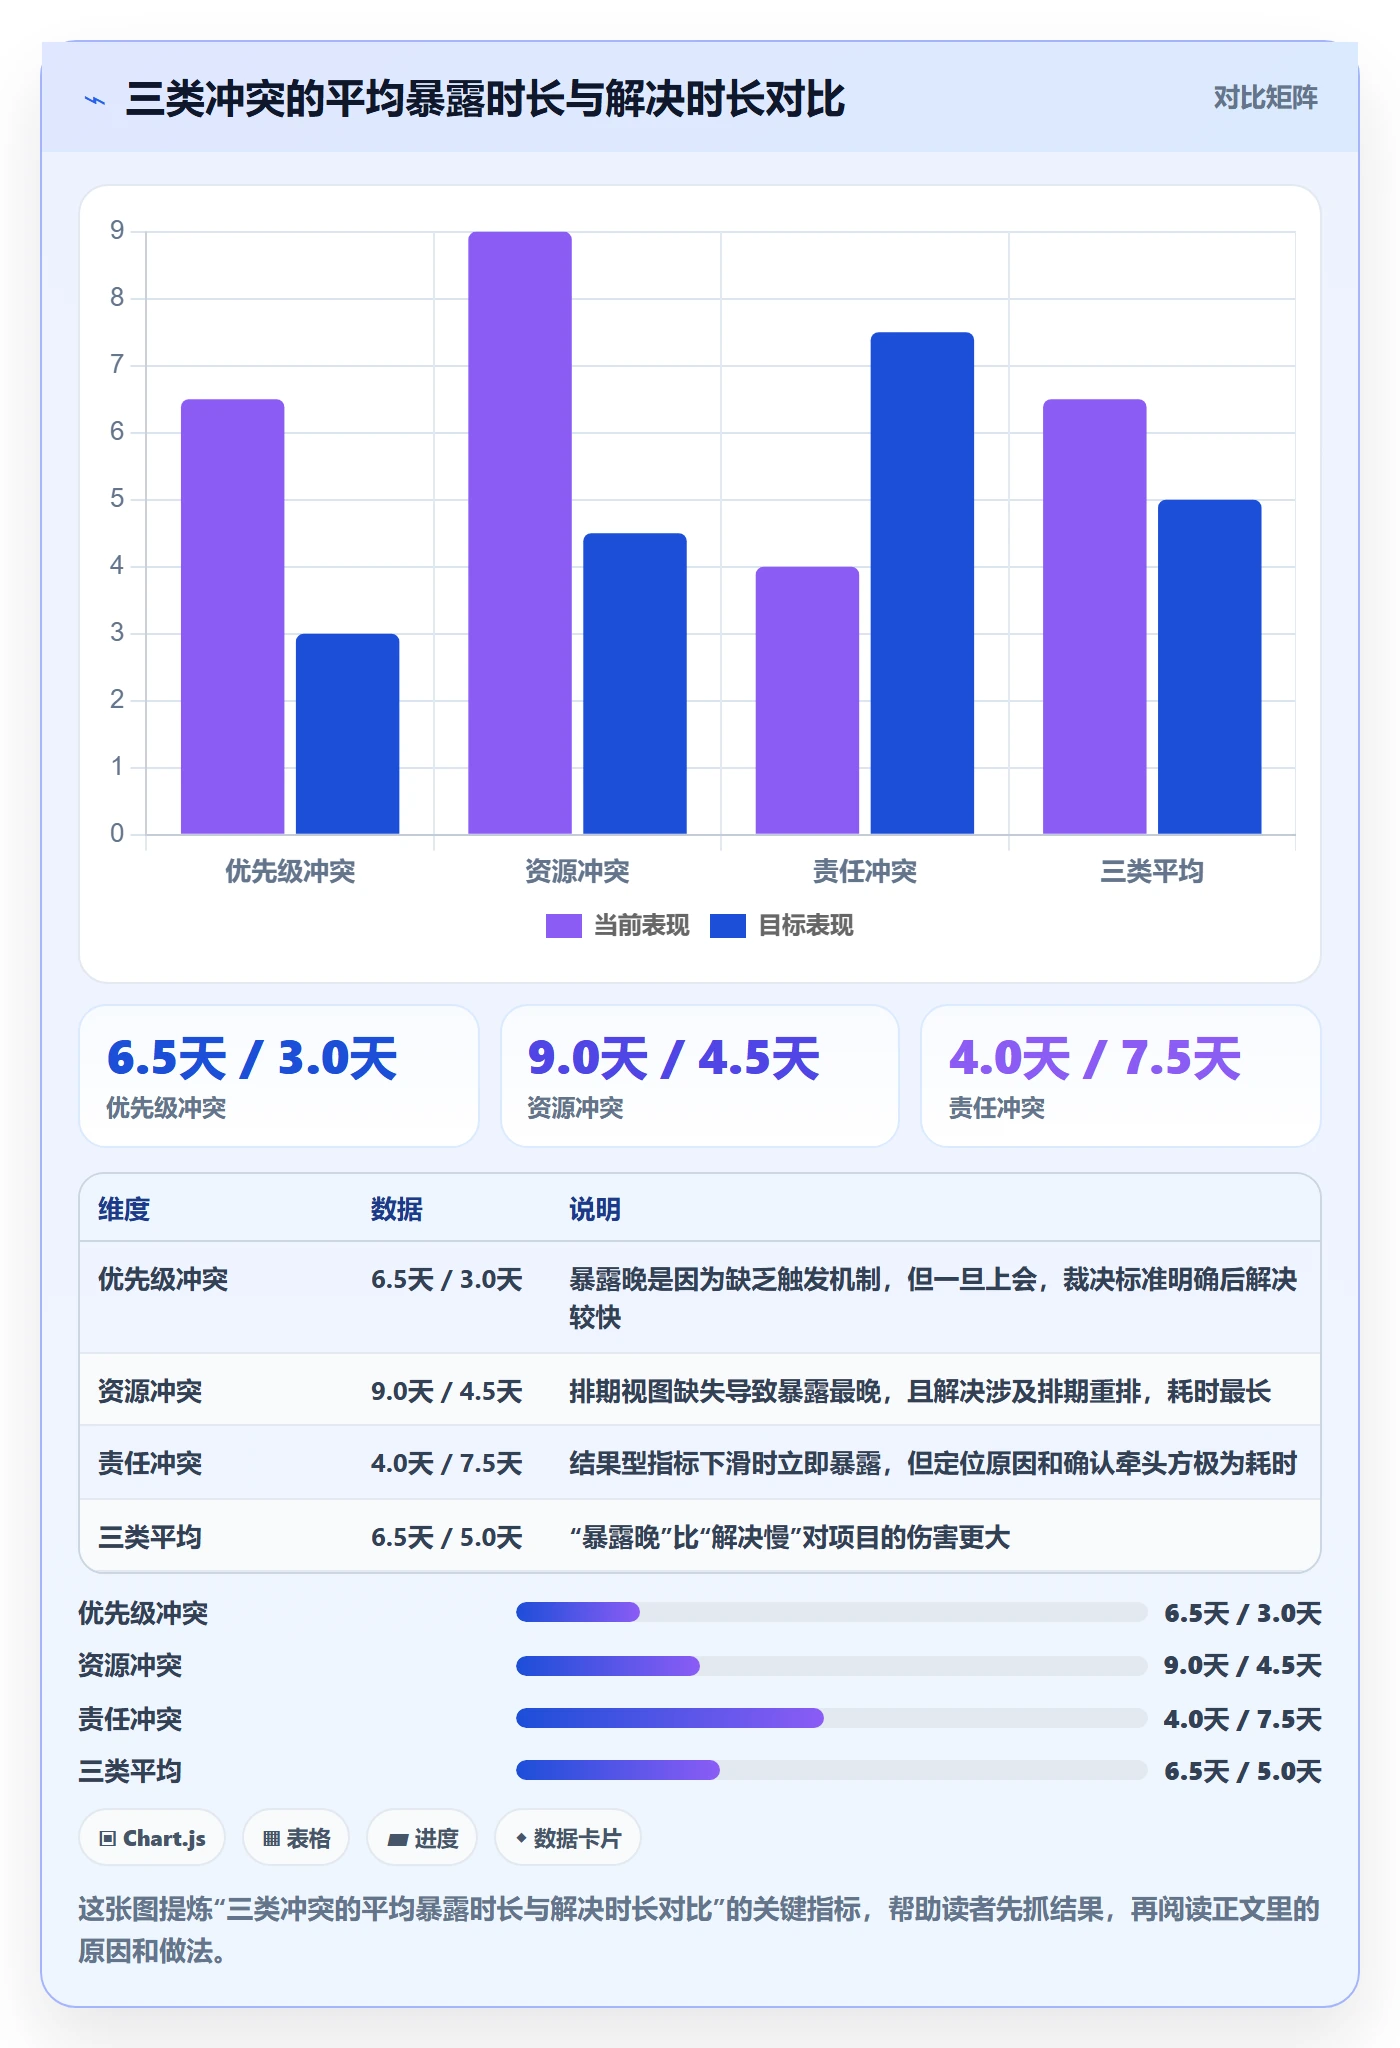Click the 维度 table column header

click(x=124, y=1209)
